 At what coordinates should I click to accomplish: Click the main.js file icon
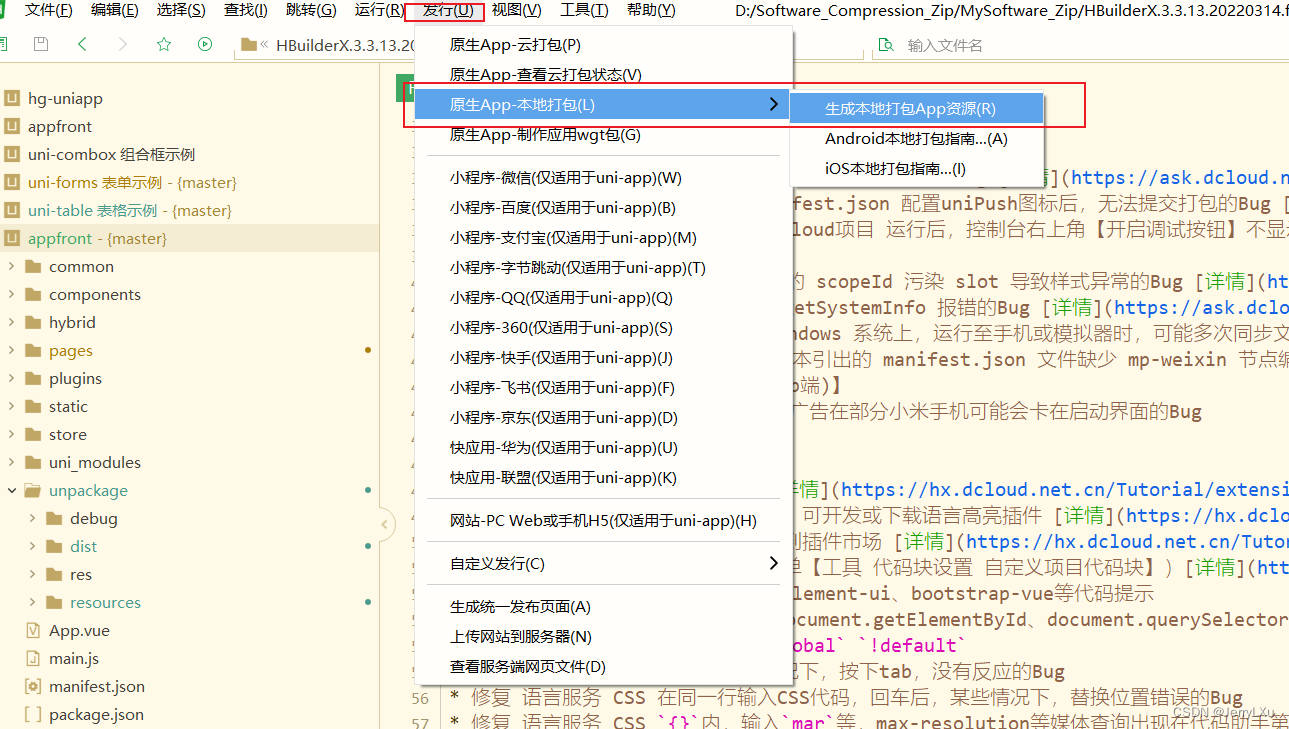point(32,658)
